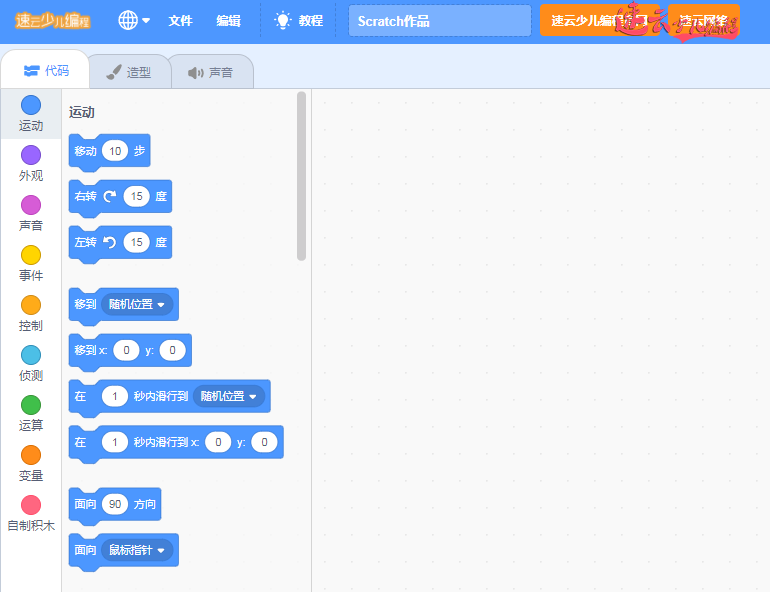
Task: Click the Scratch作品 project title field
Action: [439, 20]
